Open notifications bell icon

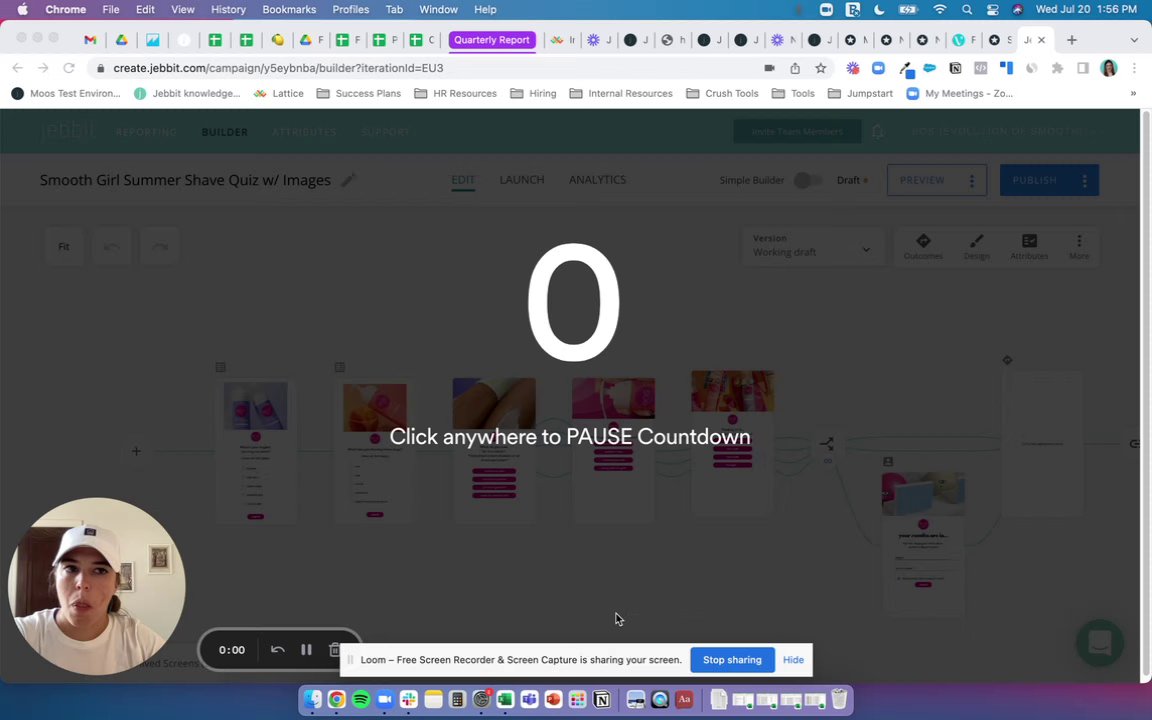coord(877,132)
